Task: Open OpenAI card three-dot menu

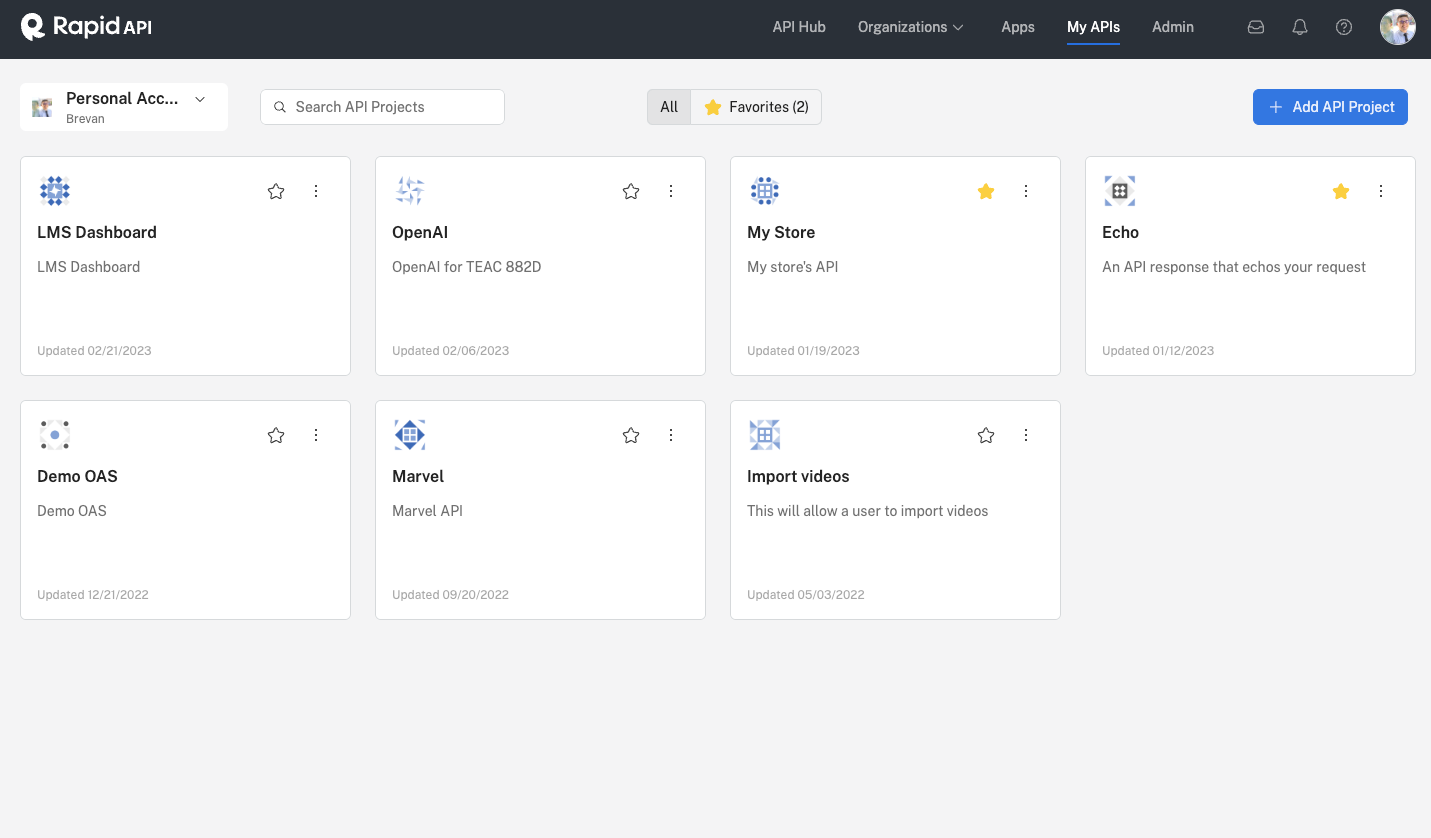Action: click(x=671, y=191)
